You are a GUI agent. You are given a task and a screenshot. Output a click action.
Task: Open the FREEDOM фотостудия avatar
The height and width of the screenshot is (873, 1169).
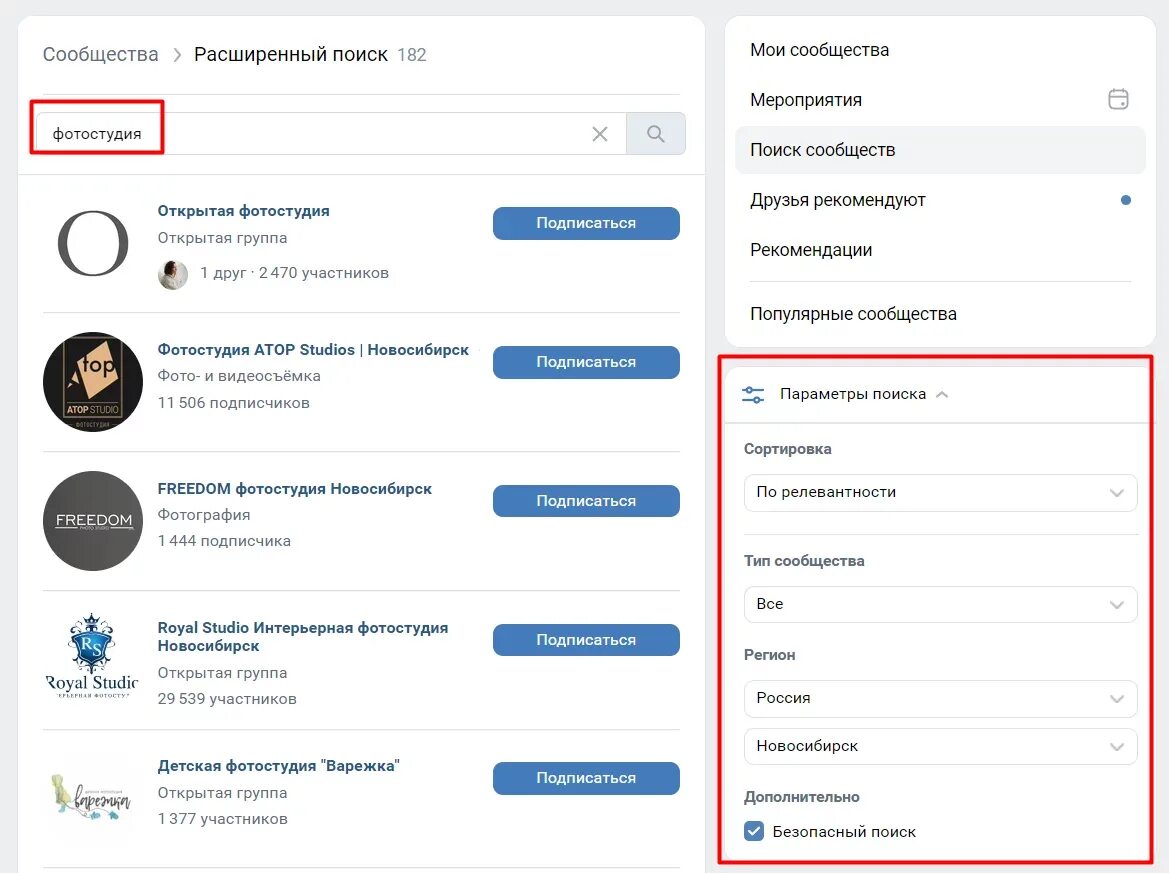[x=93, y=520]
